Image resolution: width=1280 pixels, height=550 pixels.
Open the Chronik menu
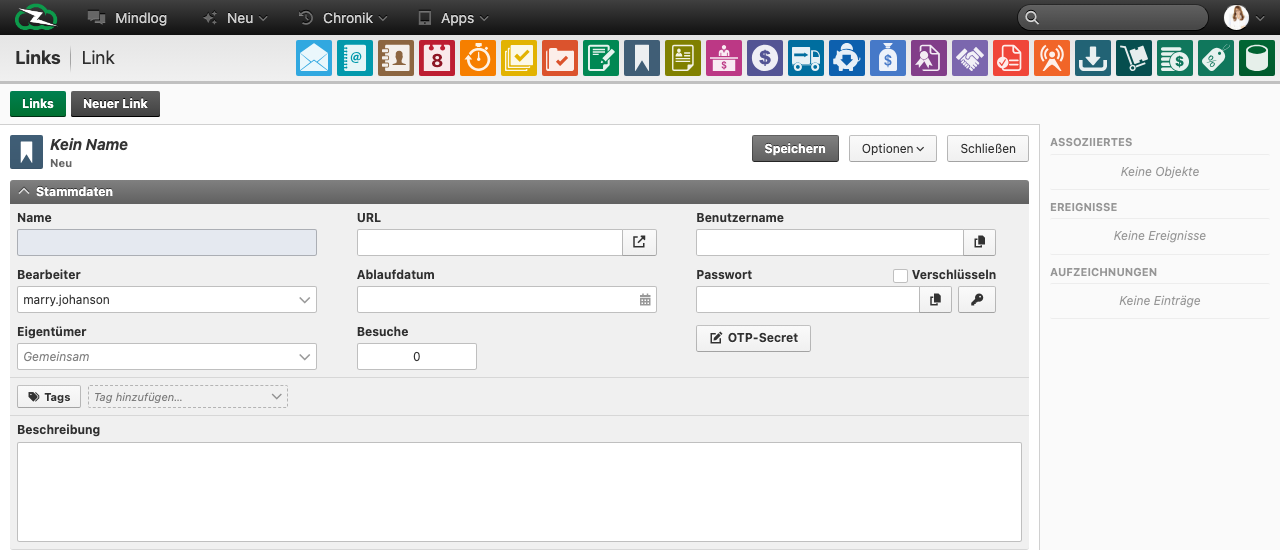(x=343, y=18)
